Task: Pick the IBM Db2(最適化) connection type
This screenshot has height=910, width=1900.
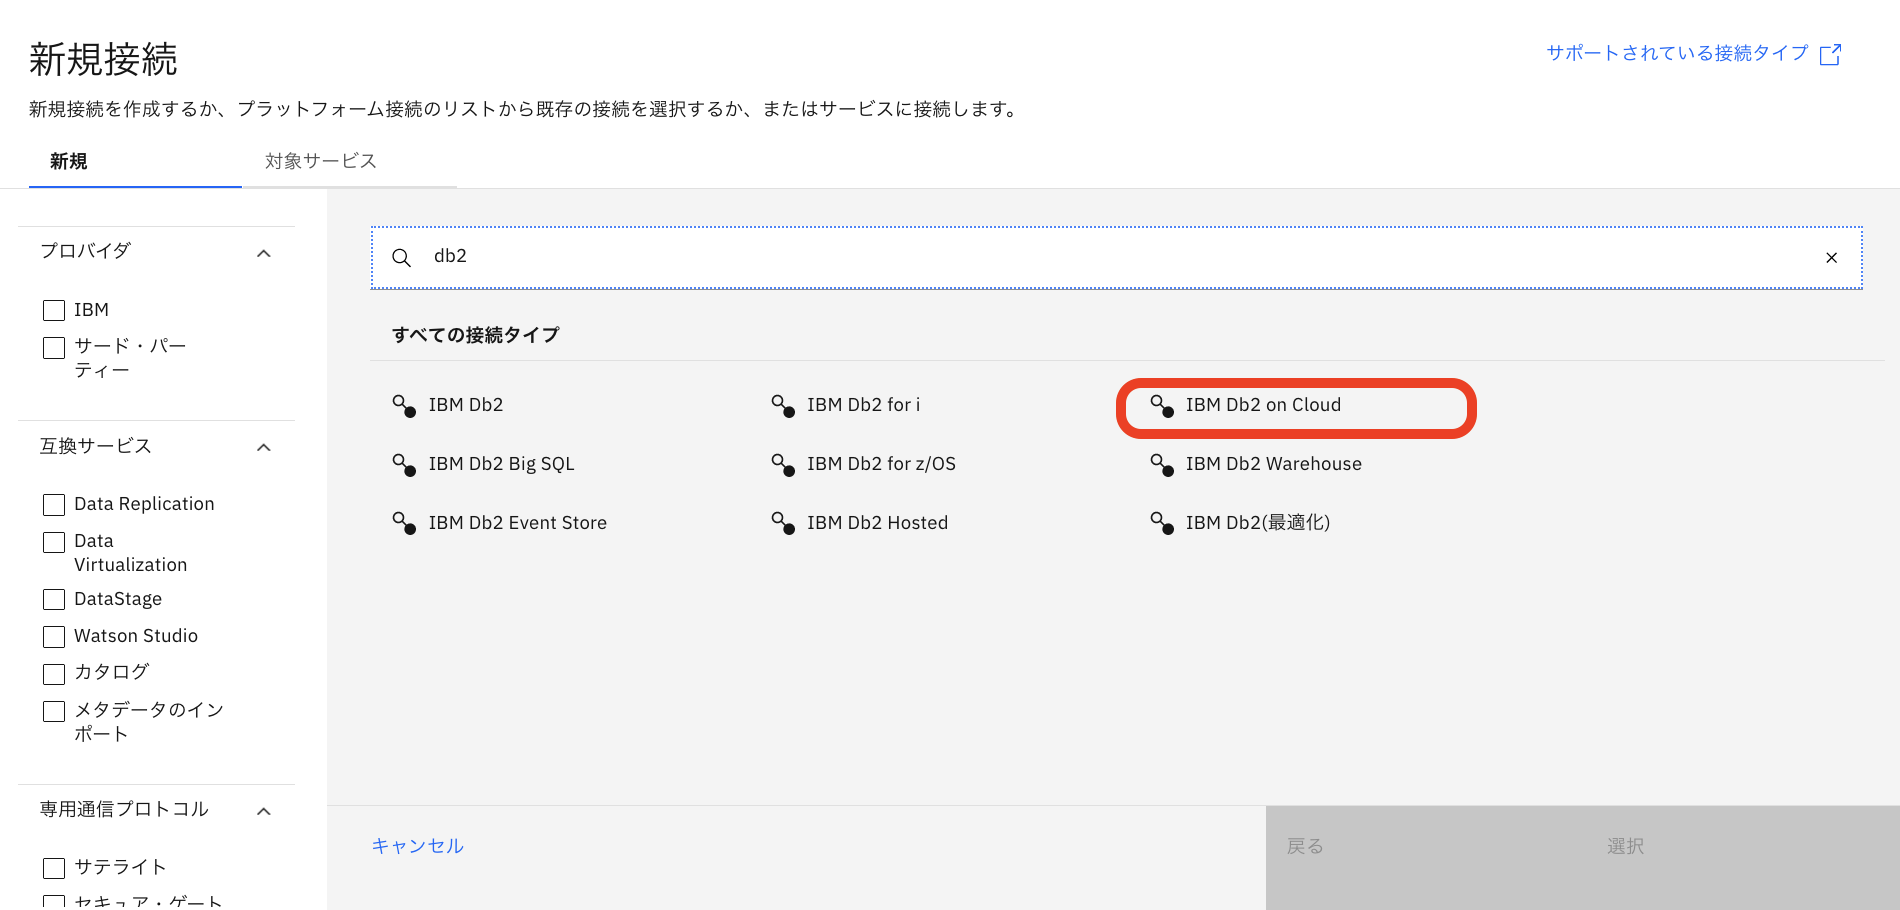Action: (1256, 522)
